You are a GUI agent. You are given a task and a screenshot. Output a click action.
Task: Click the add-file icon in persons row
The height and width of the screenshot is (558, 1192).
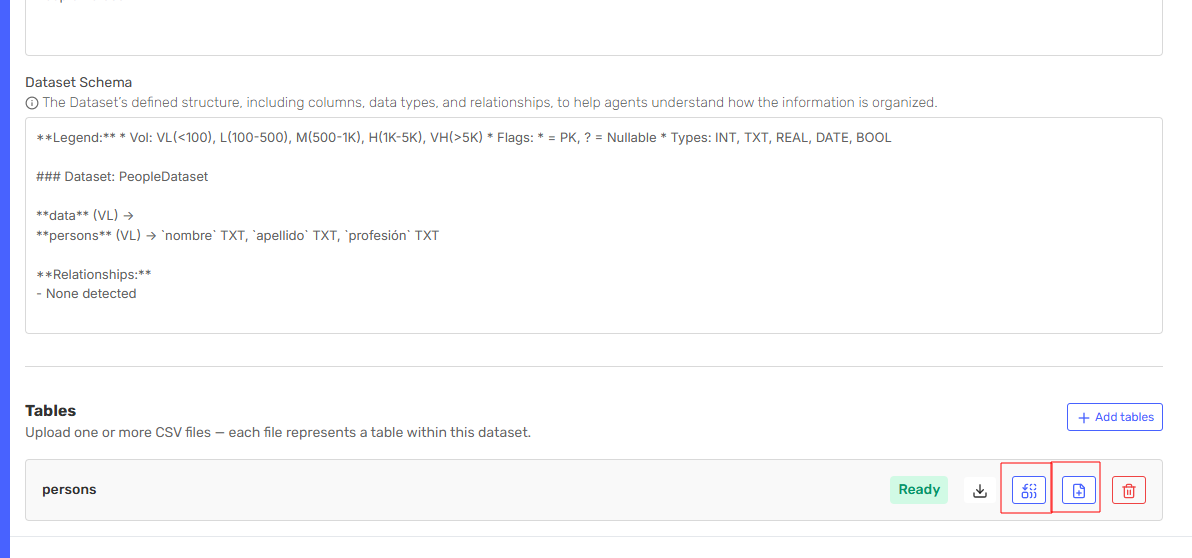pyautogui.click(x=1078, y=490)
